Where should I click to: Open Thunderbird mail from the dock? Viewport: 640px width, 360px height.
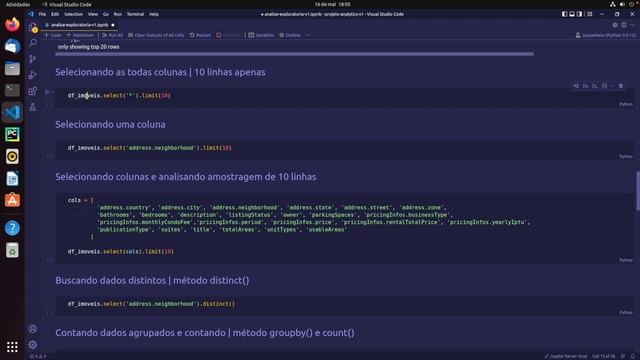(12, 46)
